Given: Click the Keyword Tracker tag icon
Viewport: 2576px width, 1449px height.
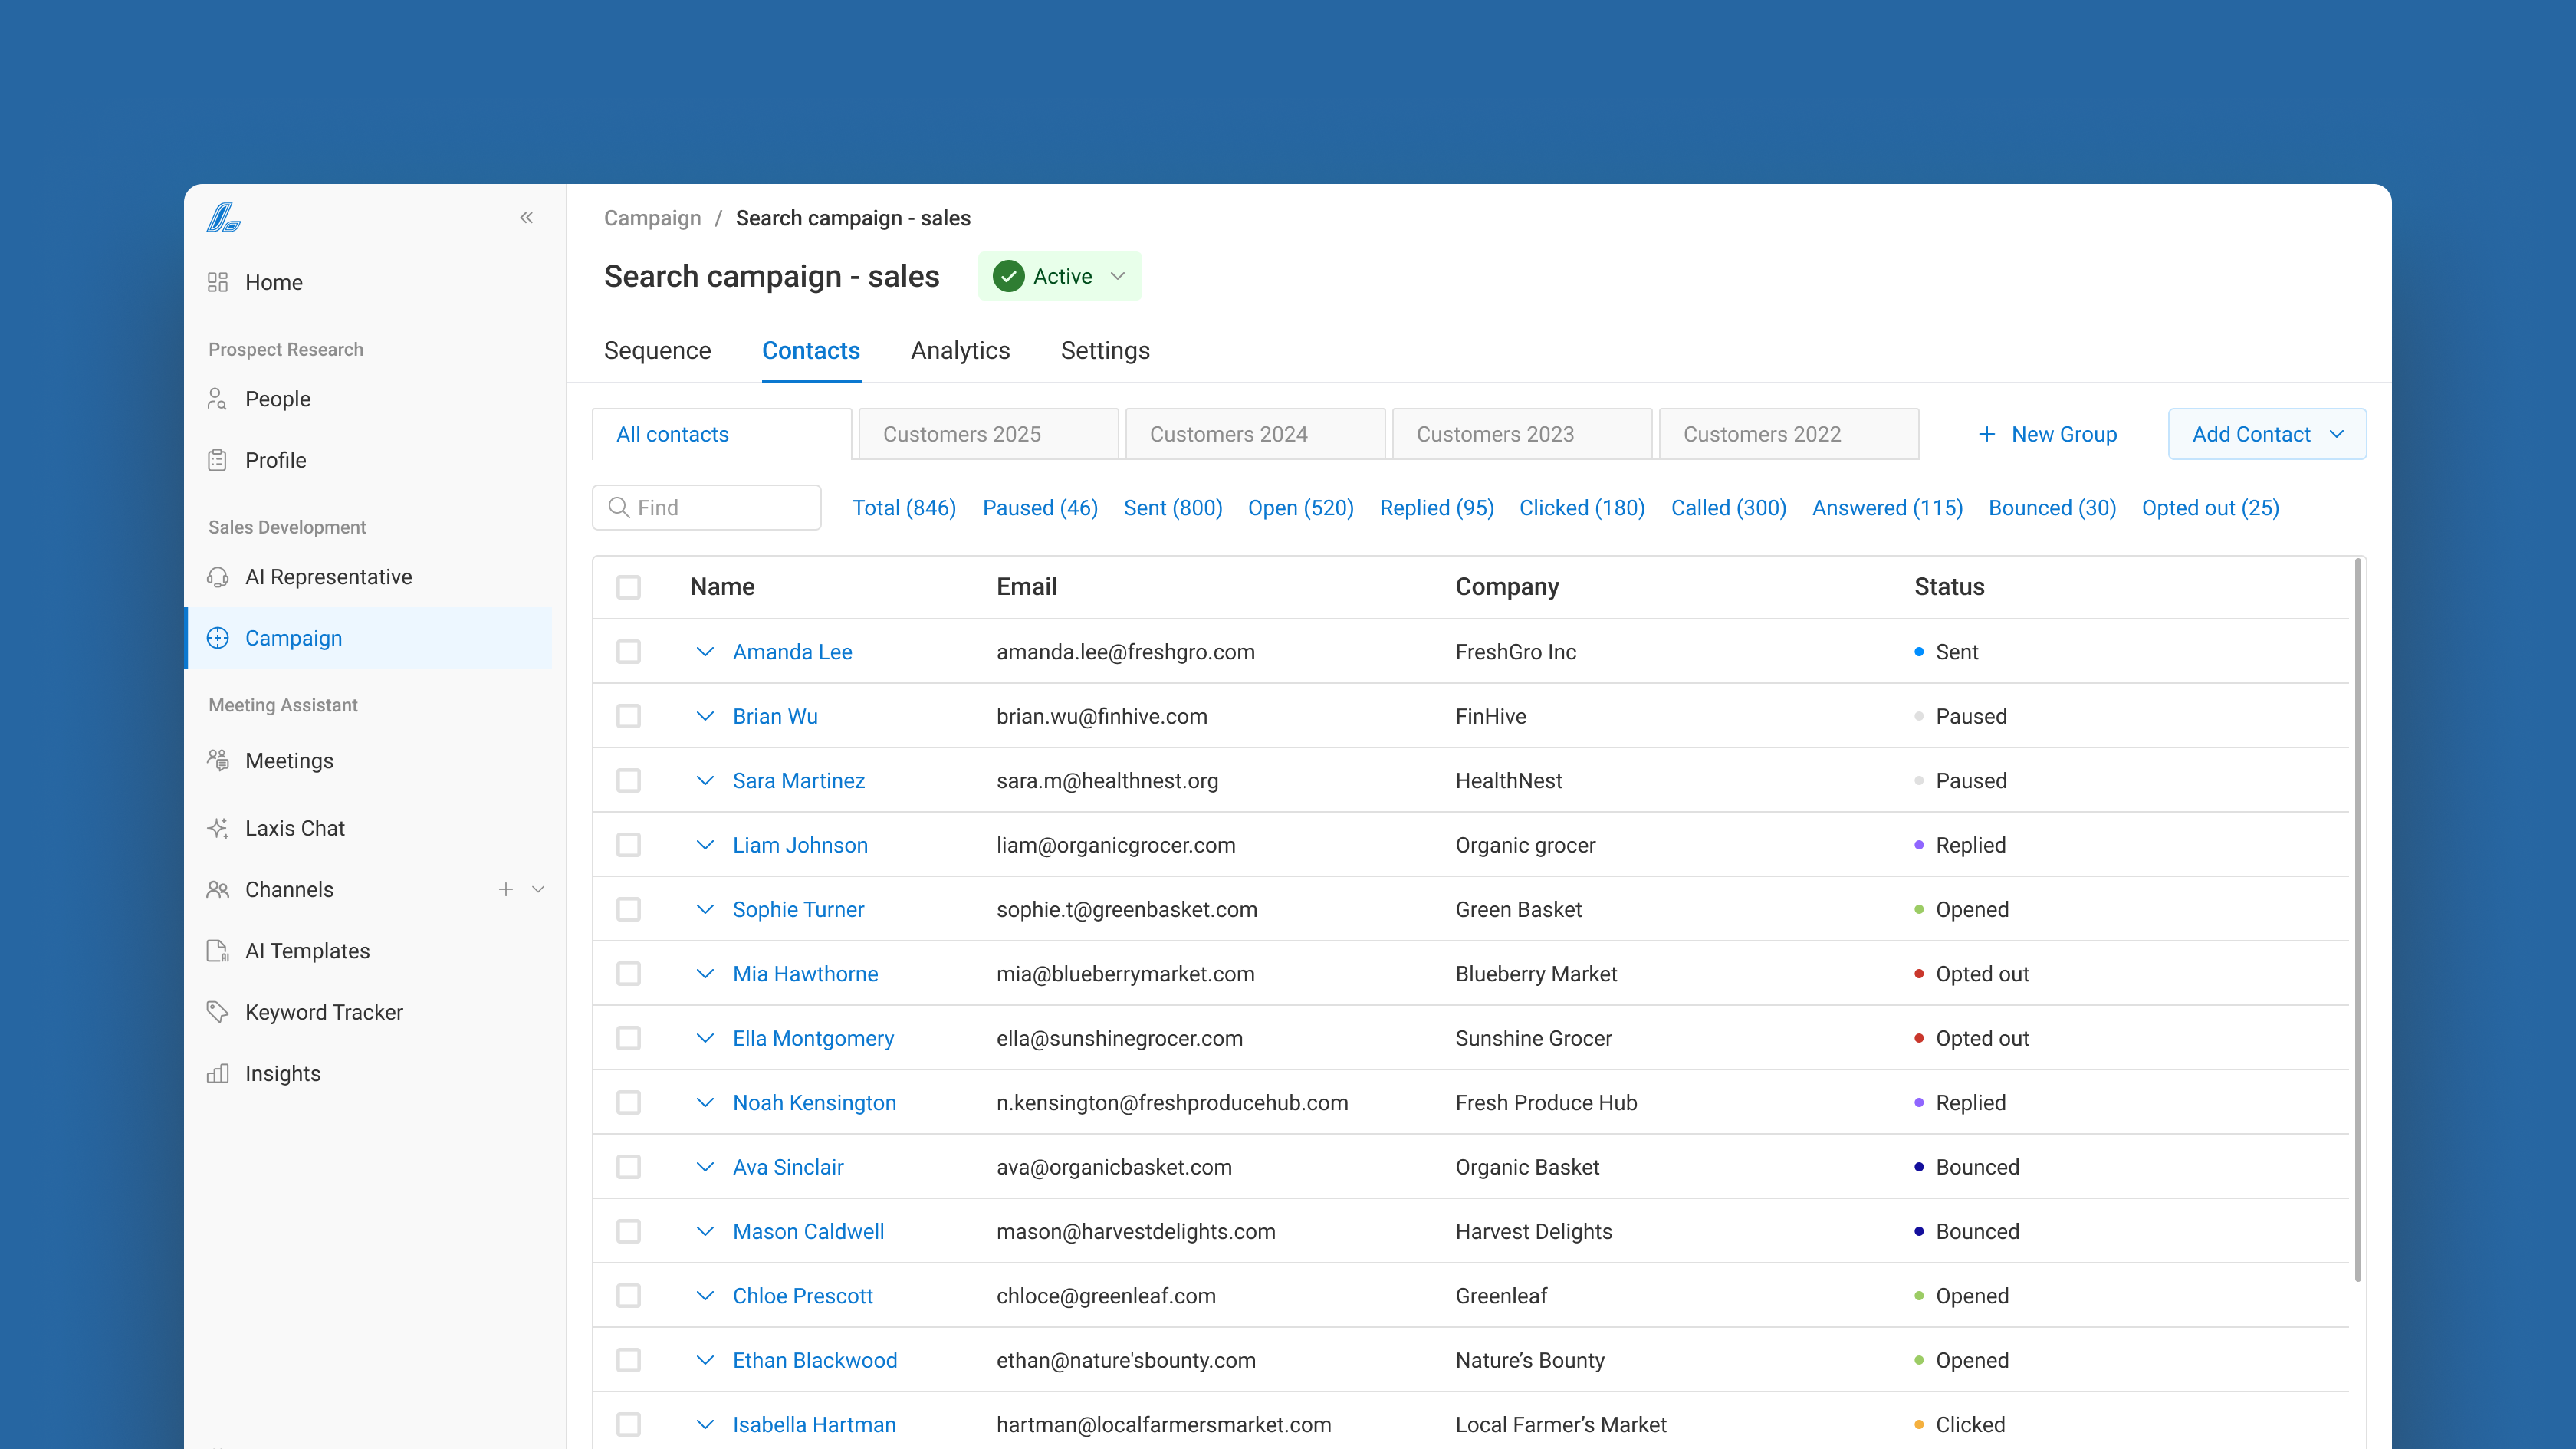Looking at the screenshot, I should pyautogui.click(x=218, y=1012).
